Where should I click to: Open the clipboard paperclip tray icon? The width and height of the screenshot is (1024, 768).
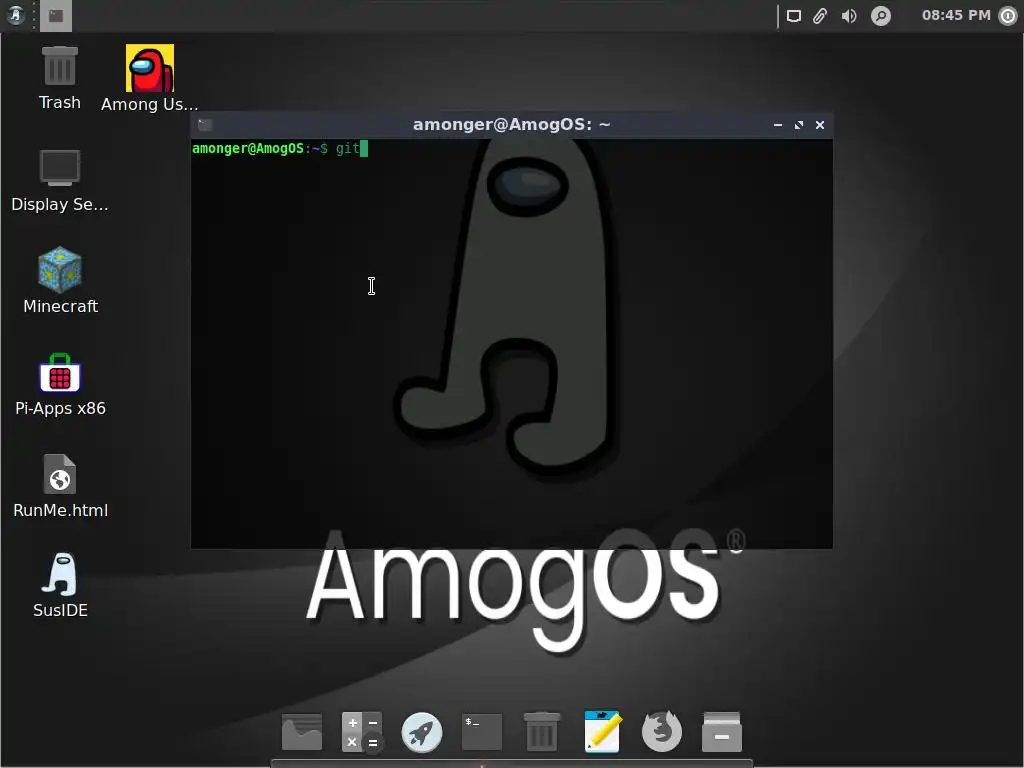(820, 16)
